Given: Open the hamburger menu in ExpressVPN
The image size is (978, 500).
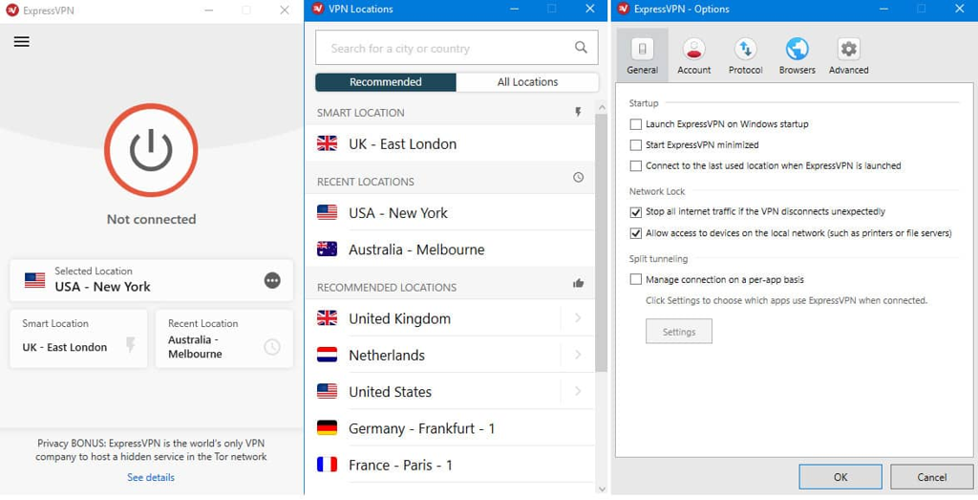Looking at the screenshot, I should 21,42.
